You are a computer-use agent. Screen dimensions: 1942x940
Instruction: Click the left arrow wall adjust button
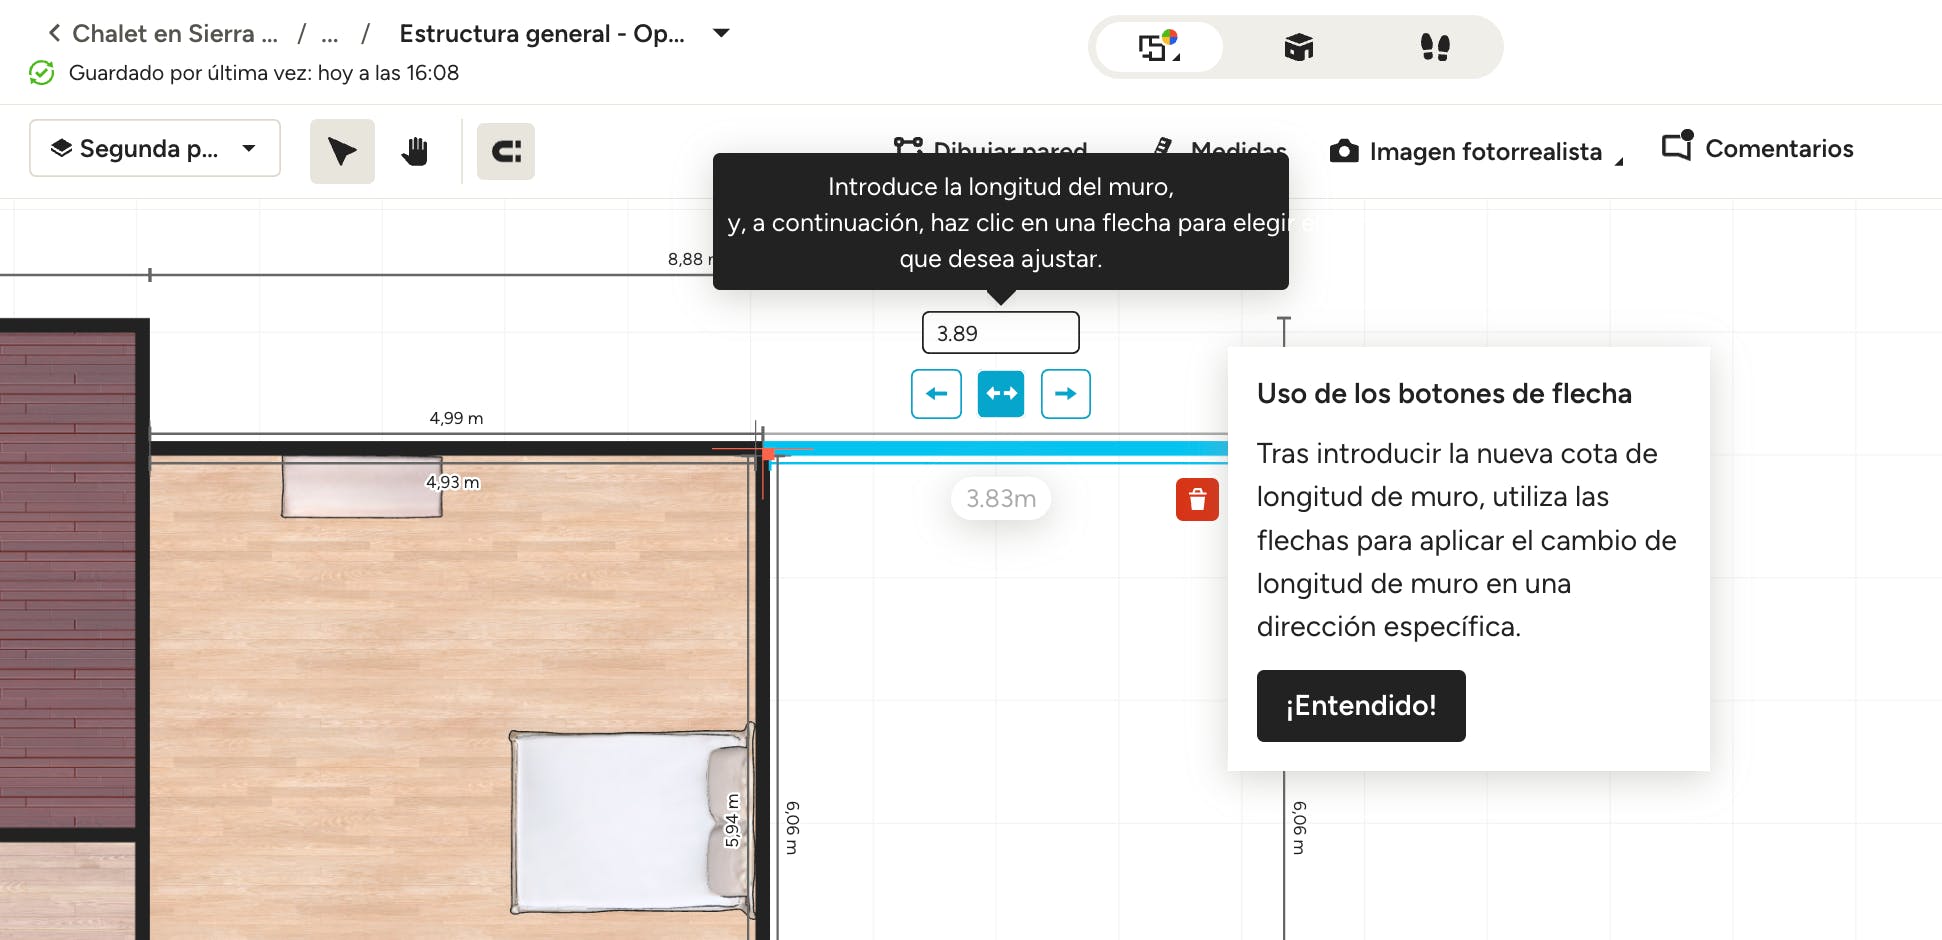(936, 394)
